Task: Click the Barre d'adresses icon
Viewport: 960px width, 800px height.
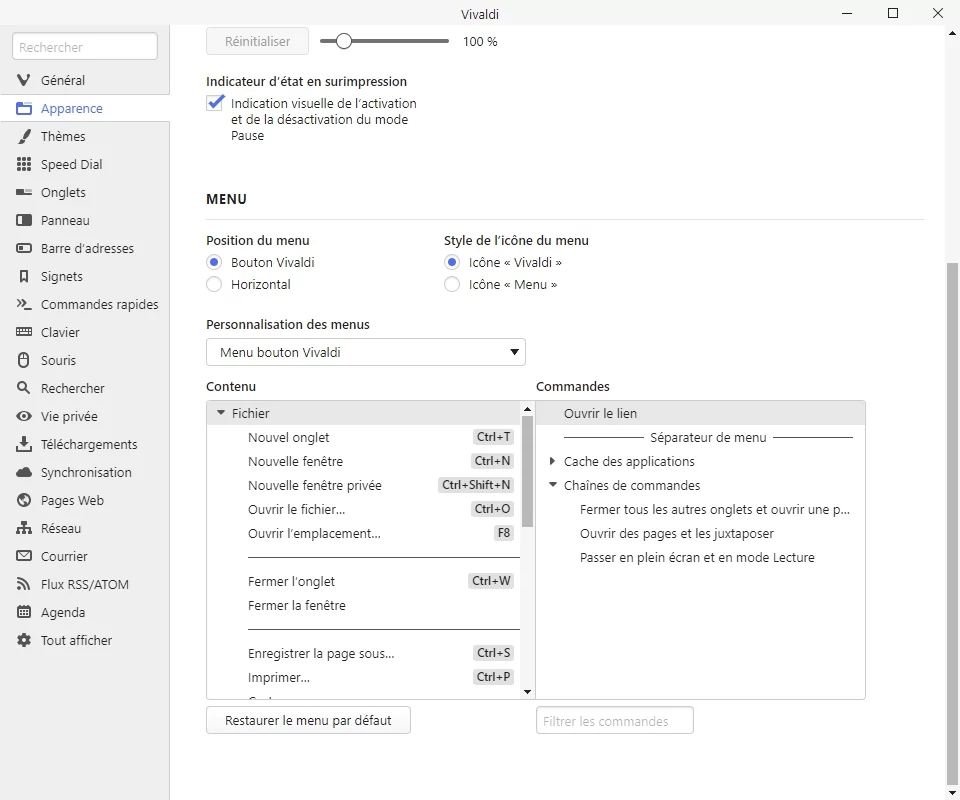Action: tap(23, 249)
